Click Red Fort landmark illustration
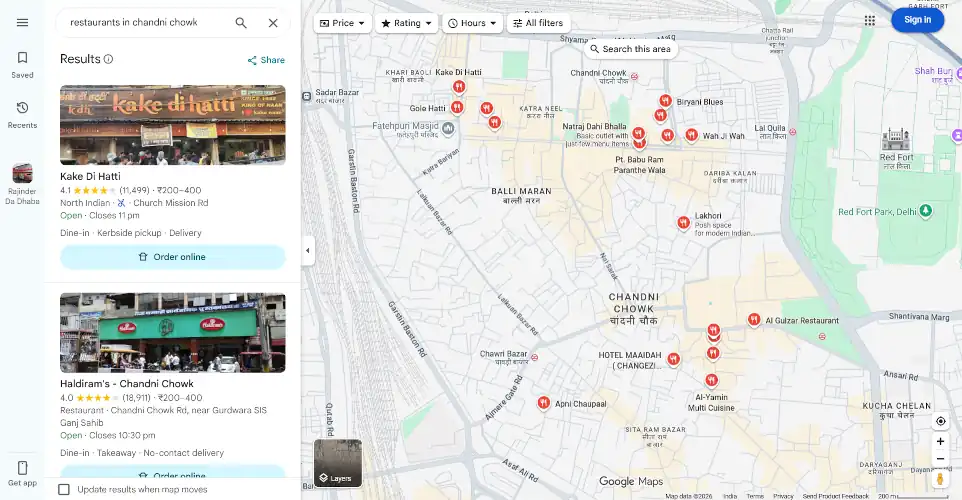 896,140
